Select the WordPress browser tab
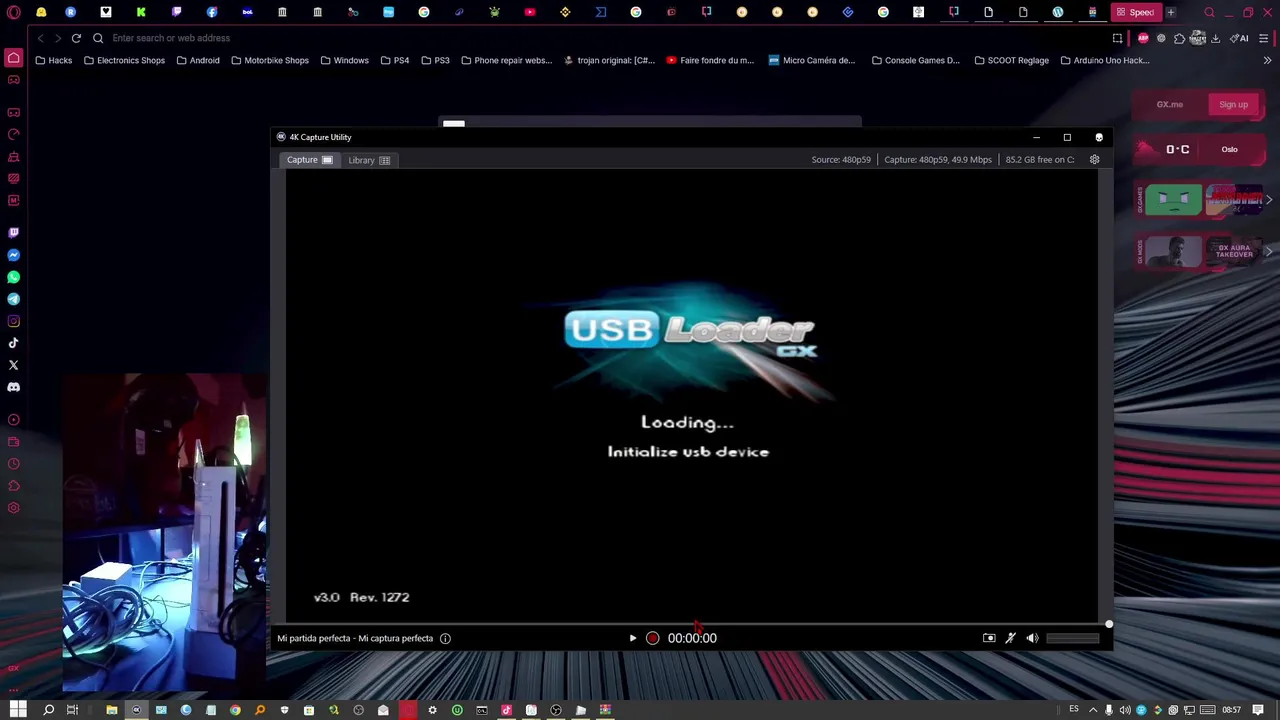1280x720 pixels. (x=1057, y=12)
